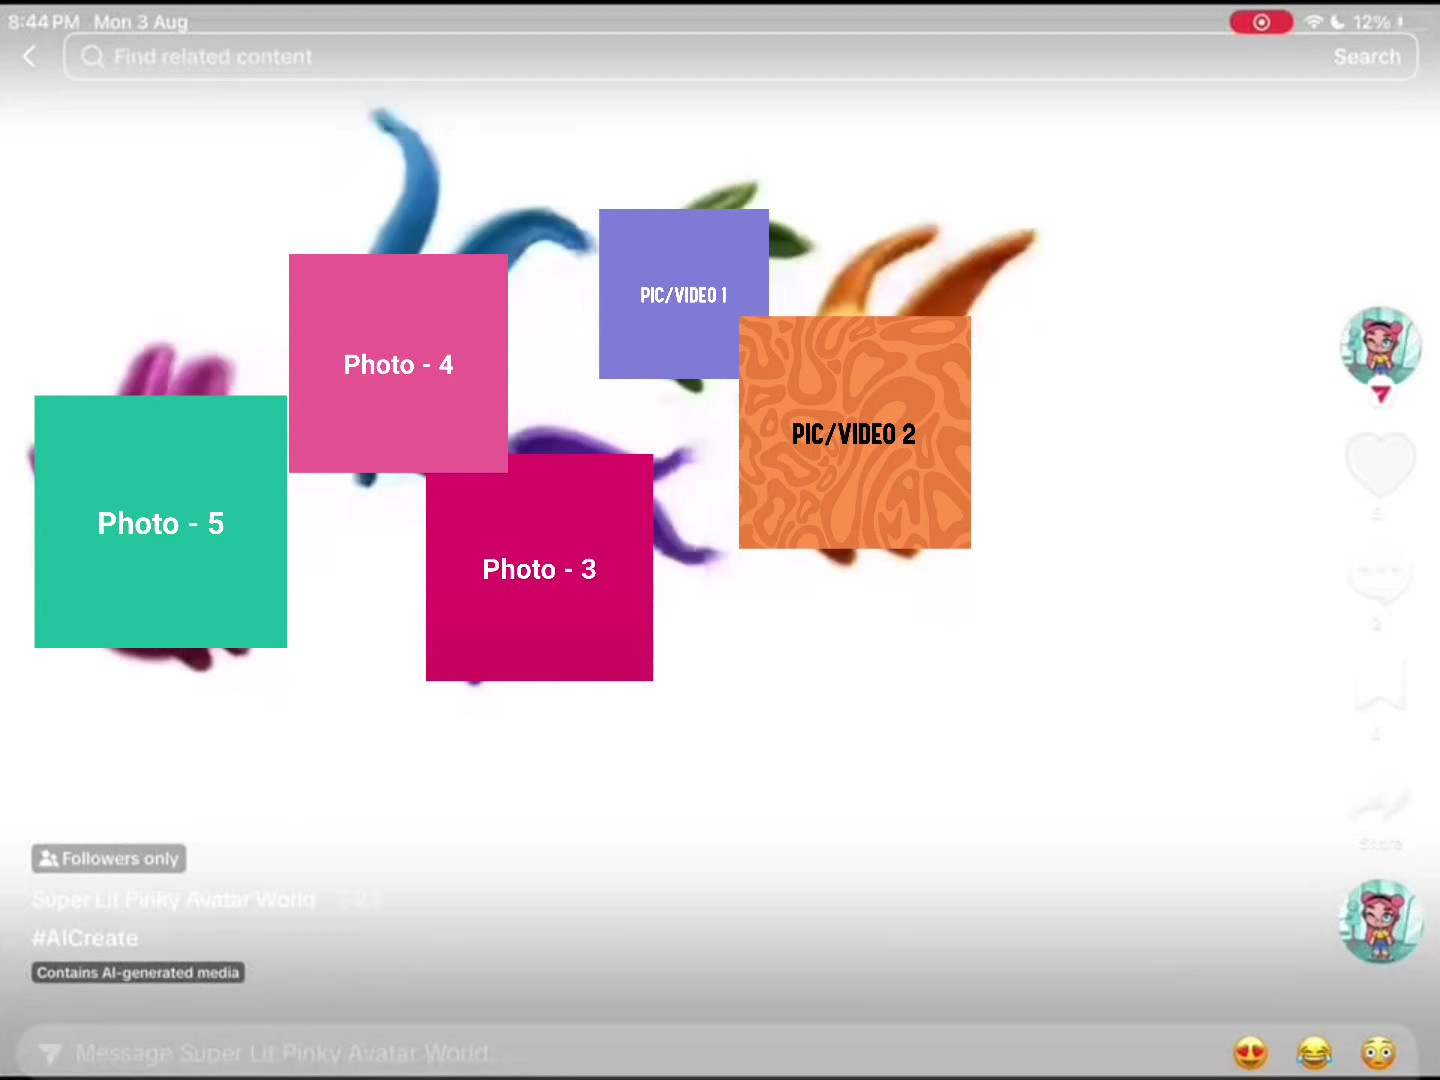Image resolution: width=1440 pixels, height=1080 pixels.
Task: Tap the green Photo - 5 square
Action: (161, 522)
